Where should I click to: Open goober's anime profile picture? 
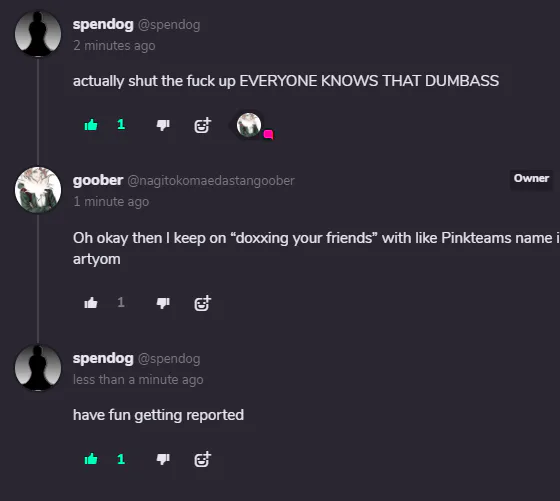point(38,190)
